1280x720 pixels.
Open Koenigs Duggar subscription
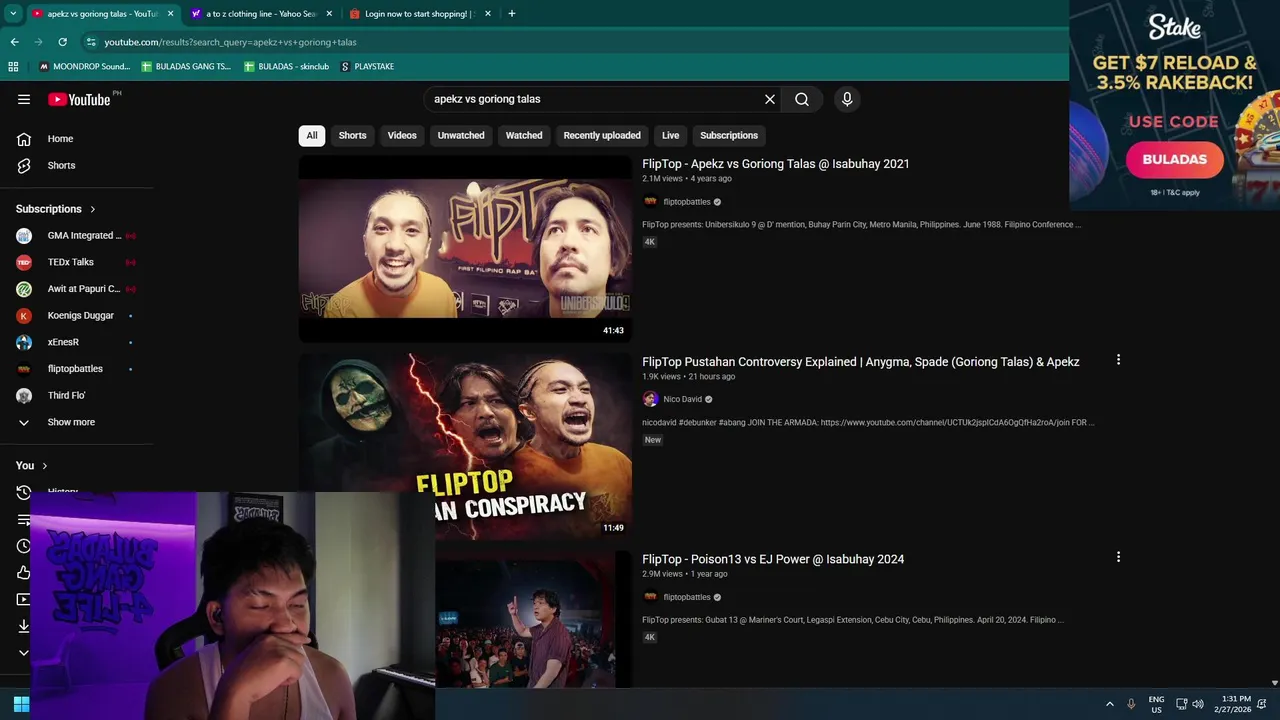coord(76,316)
